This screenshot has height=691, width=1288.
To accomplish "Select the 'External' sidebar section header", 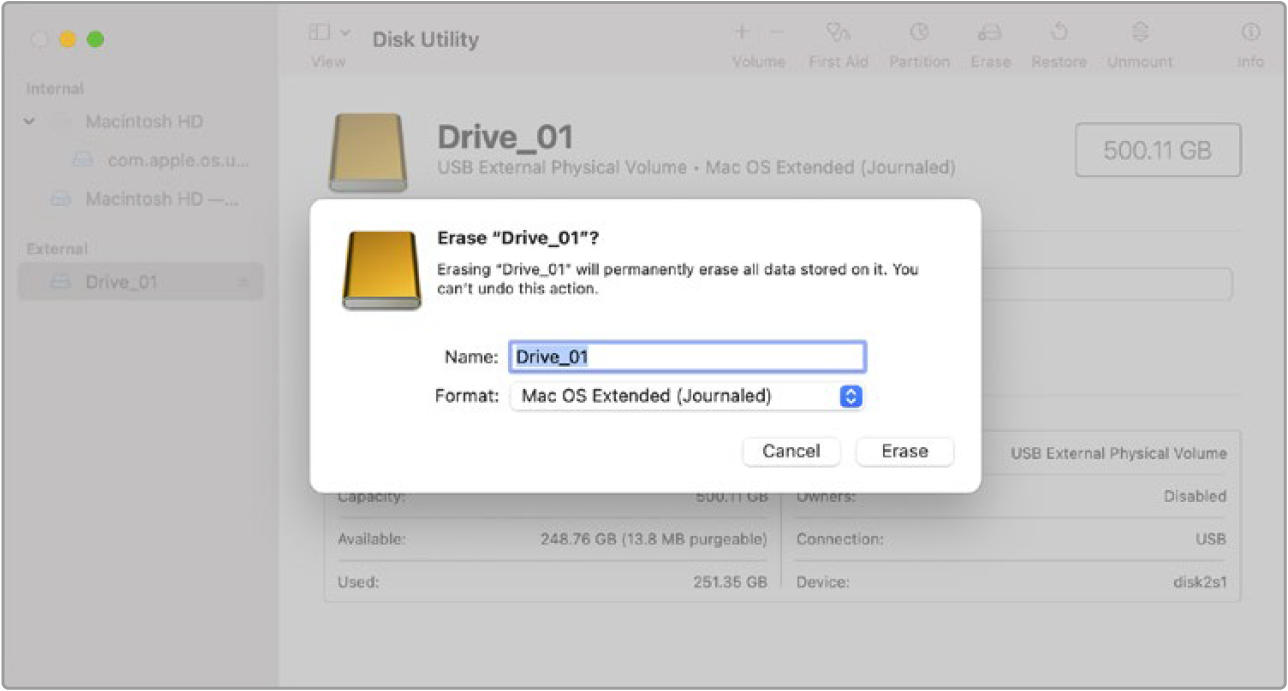I will [x=57, y=249].
